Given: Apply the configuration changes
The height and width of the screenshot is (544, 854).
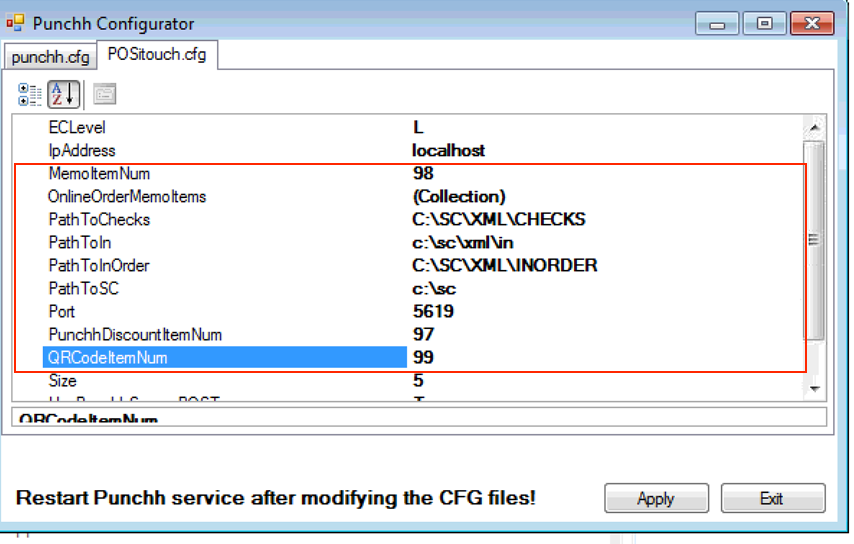Looking at the screenshot, I should coord(656,498).
